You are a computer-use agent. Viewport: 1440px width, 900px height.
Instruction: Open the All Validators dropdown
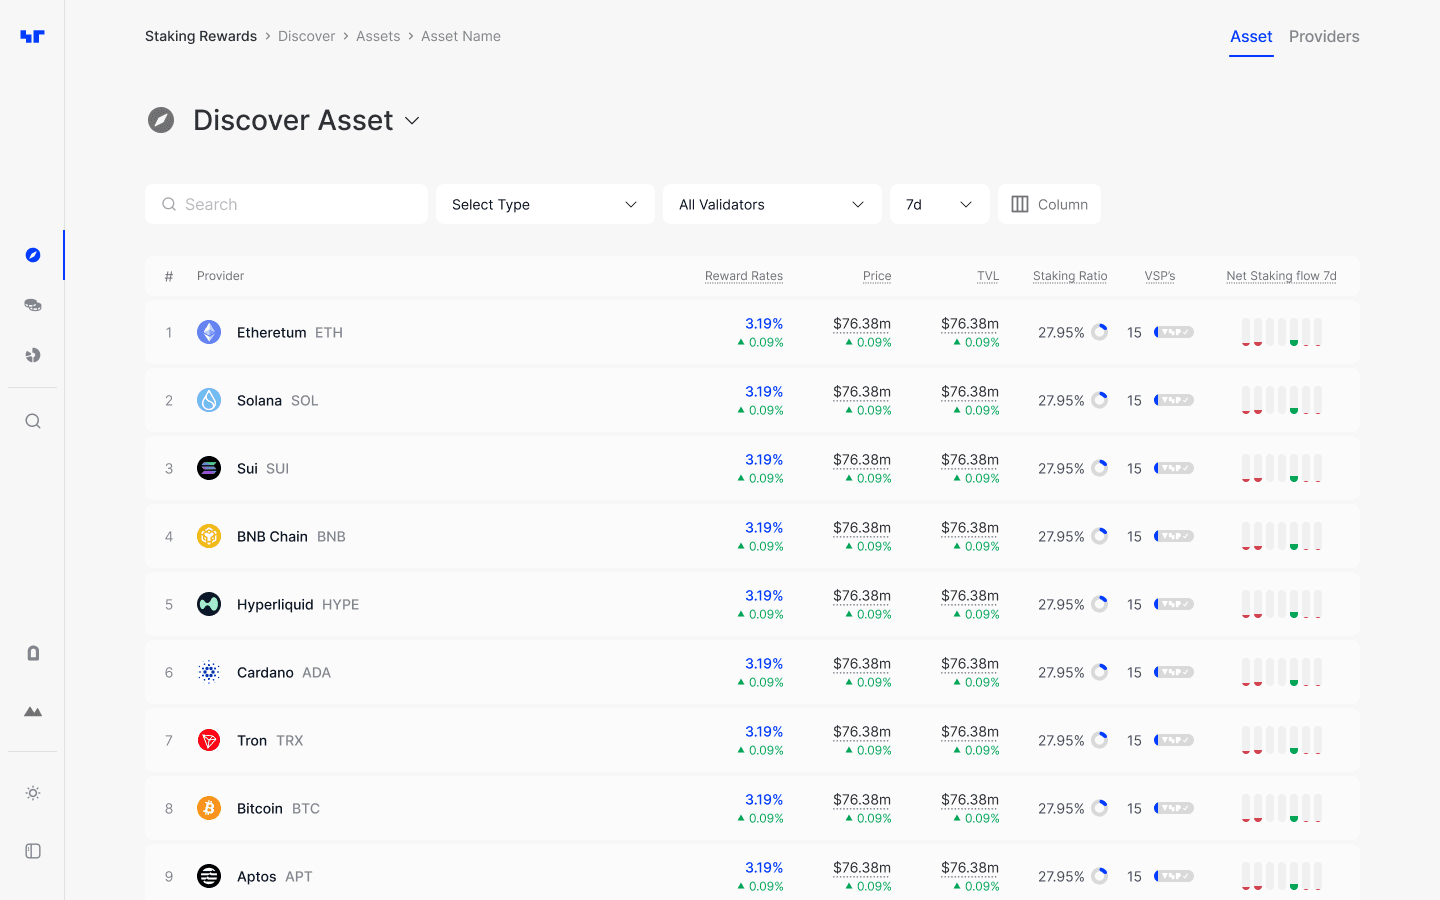(x=772, y=204)
